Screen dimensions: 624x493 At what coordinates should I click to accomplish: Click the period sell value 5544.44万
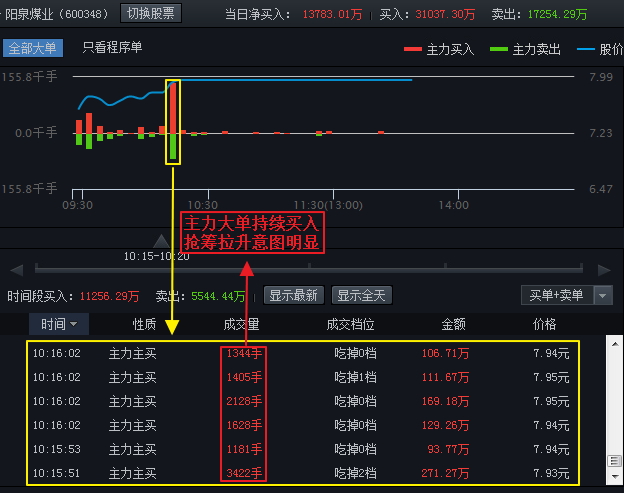pyautogui.click(x=218, y=296)
